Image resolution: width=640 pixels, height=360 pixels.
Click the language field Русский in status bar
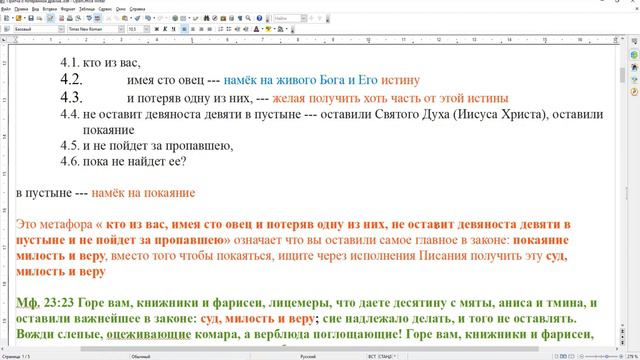click(308, 357)
